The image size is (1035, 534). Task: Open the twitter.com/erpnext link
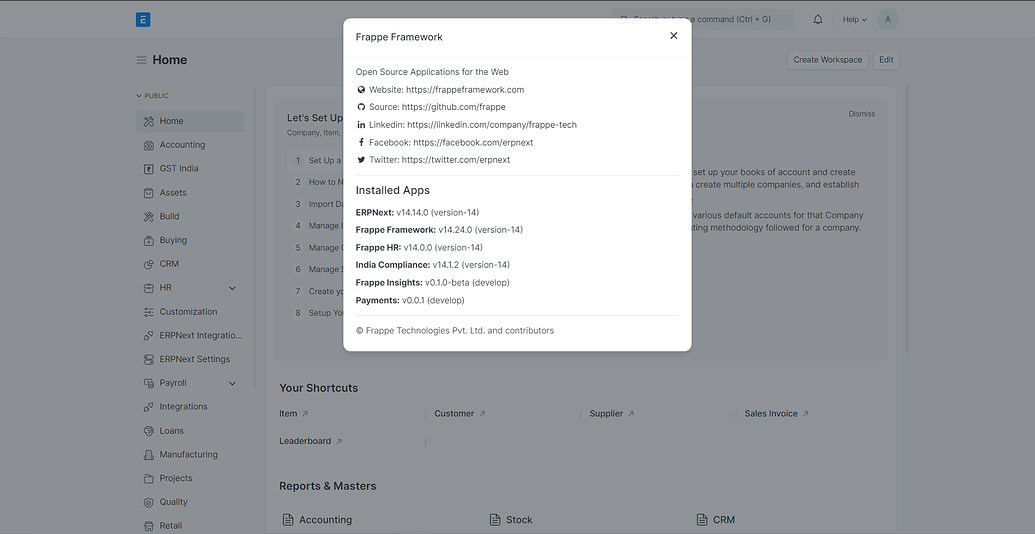(455, 160)
